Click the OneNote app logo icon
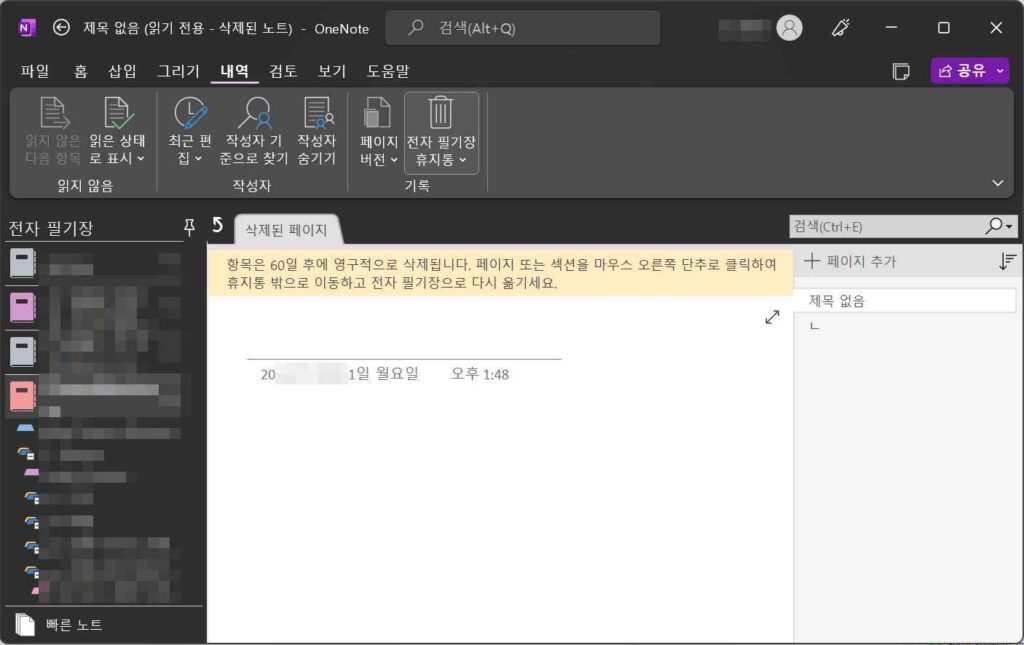The width and height of the screenshot is (1024, 645). (26, 28)
